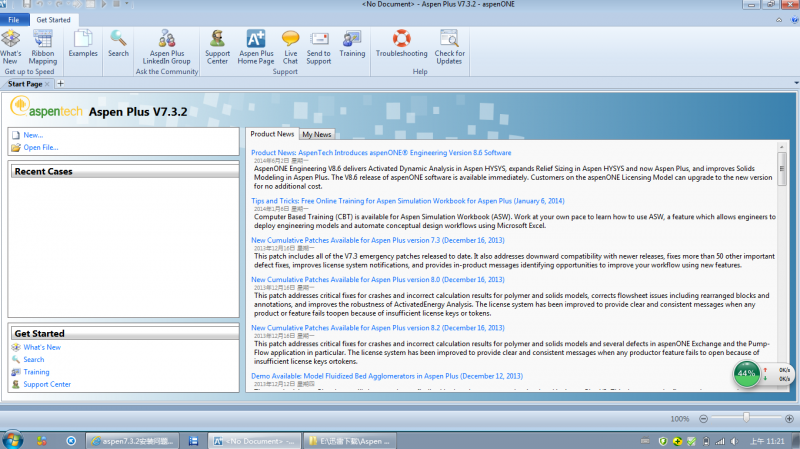Click the zoom out minus button

pos(703,418)
